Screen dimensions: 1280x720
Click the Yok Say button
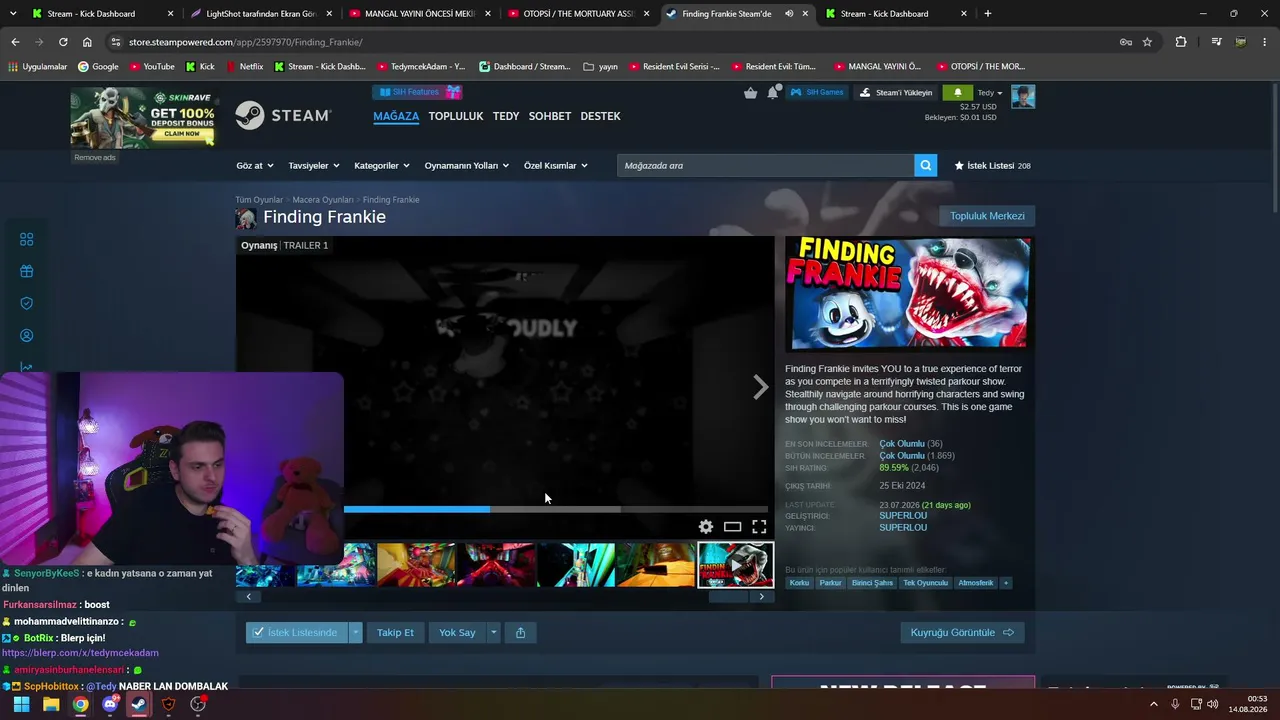tap(457, 632)
